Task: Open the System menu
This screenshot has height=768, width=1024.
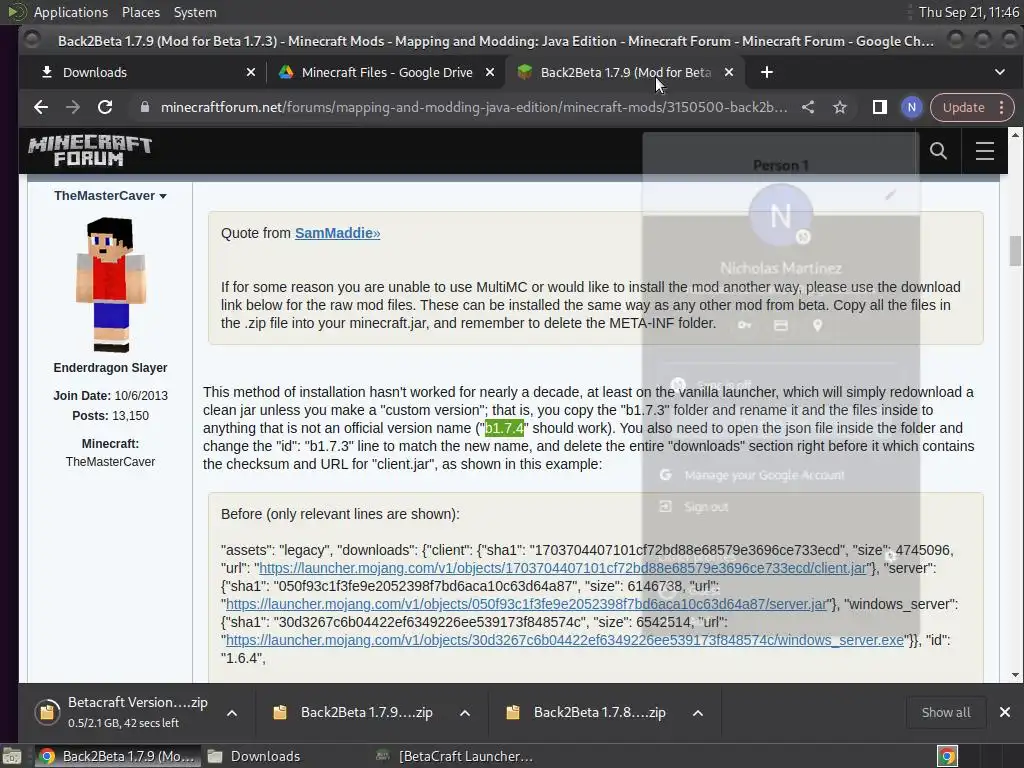Action: pos(195,12)
